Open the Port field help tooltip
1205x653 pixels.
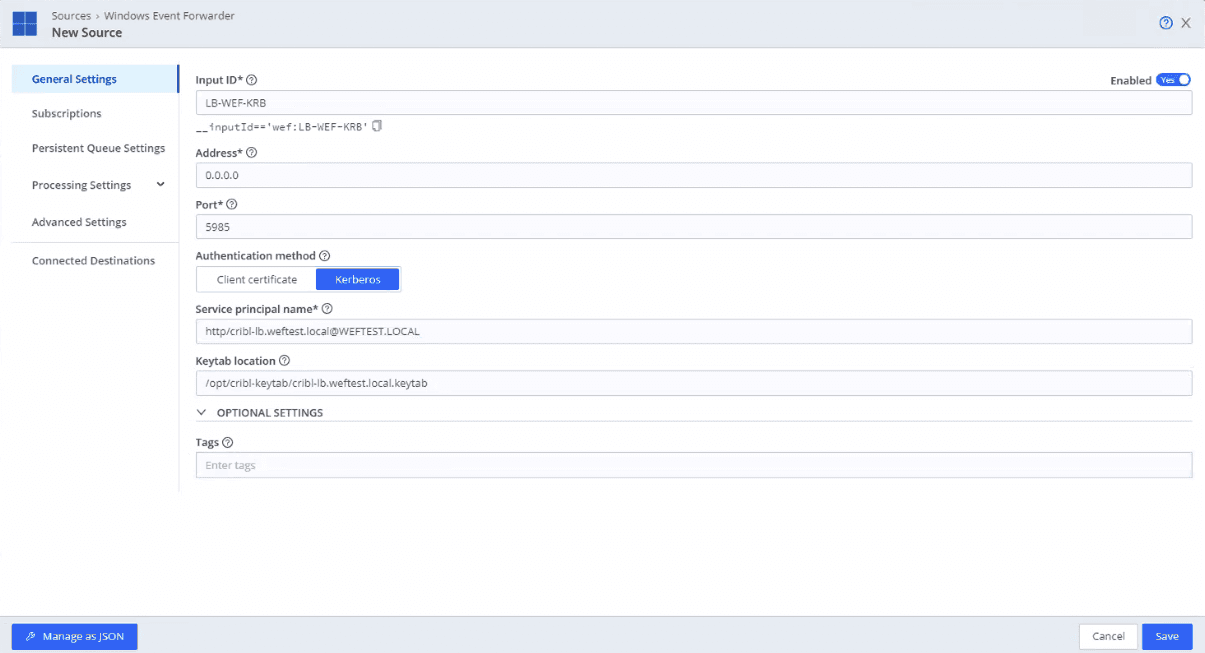pyautogui.click(x=232, y=204)
